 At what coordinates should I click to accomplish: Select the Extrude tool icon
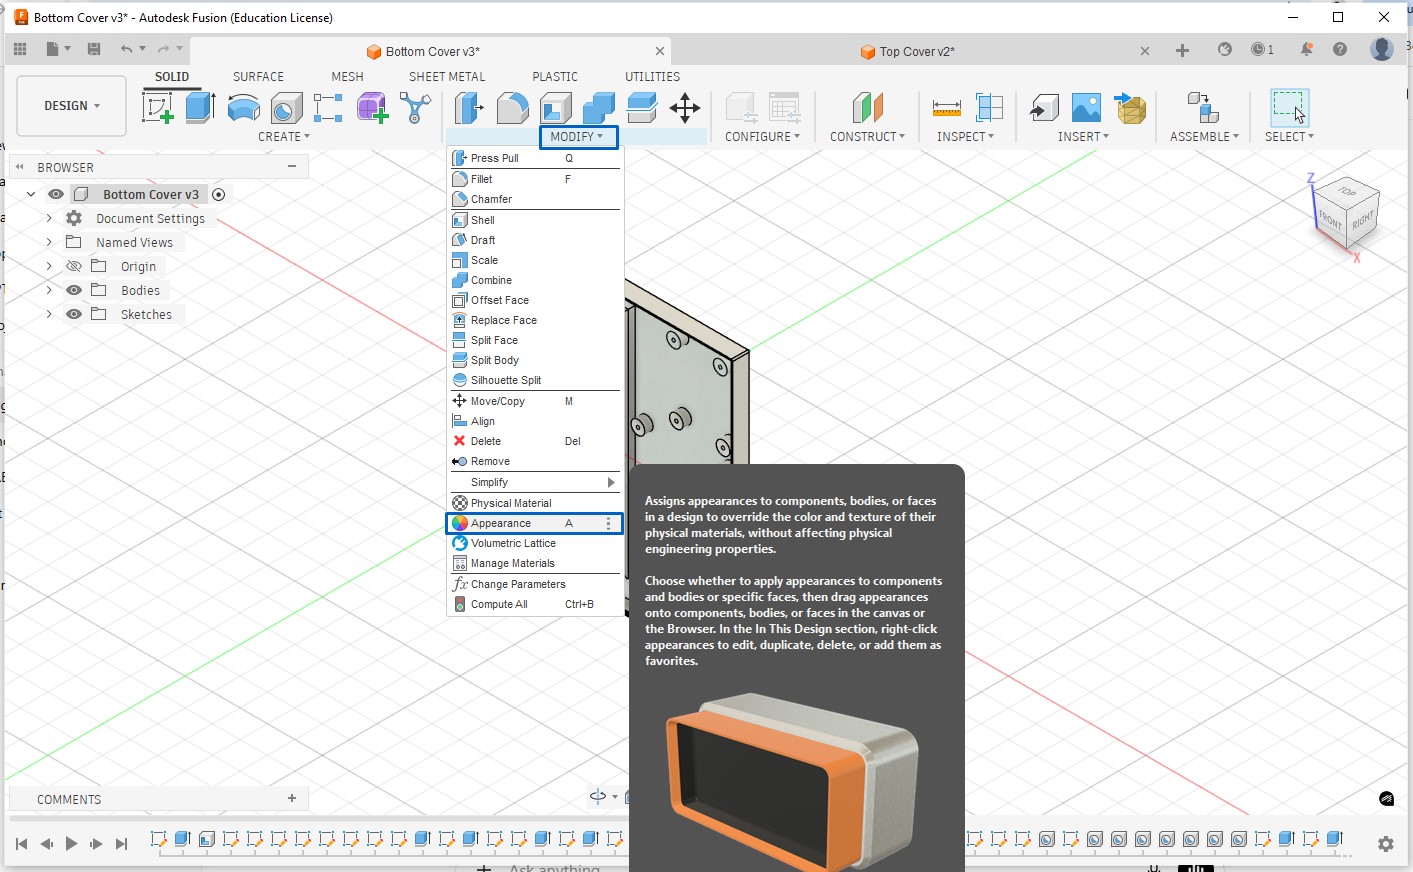(200, 107)
